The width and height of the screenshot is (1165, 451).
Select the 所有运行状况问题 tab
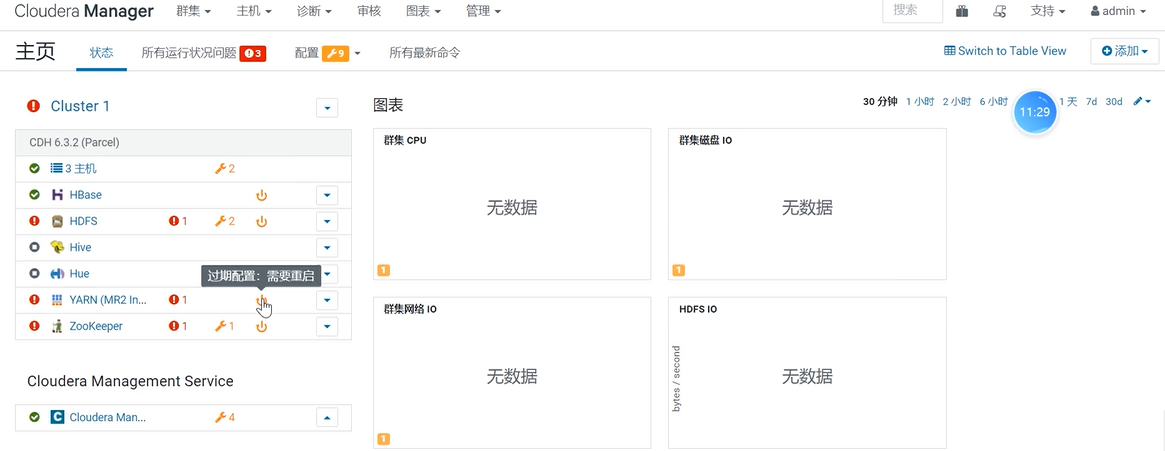point(204,53)
